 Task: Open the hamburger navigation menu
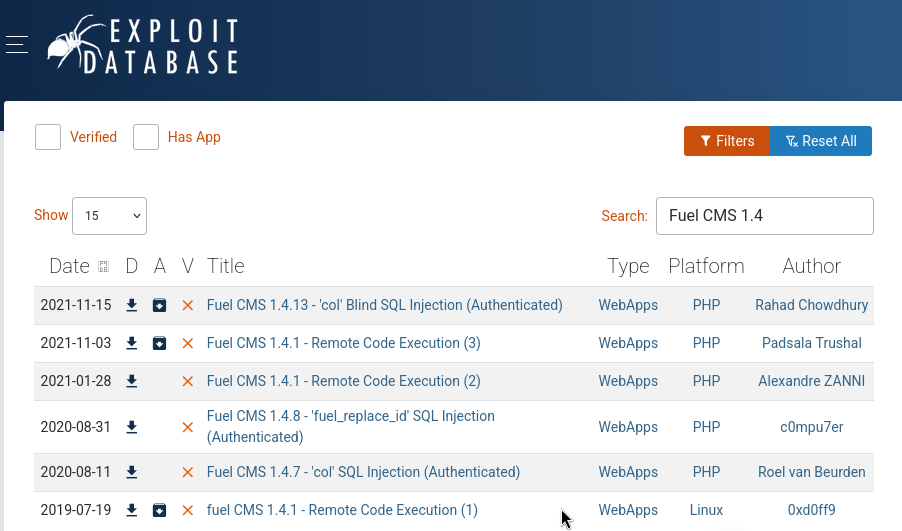[x=17, y=44]
